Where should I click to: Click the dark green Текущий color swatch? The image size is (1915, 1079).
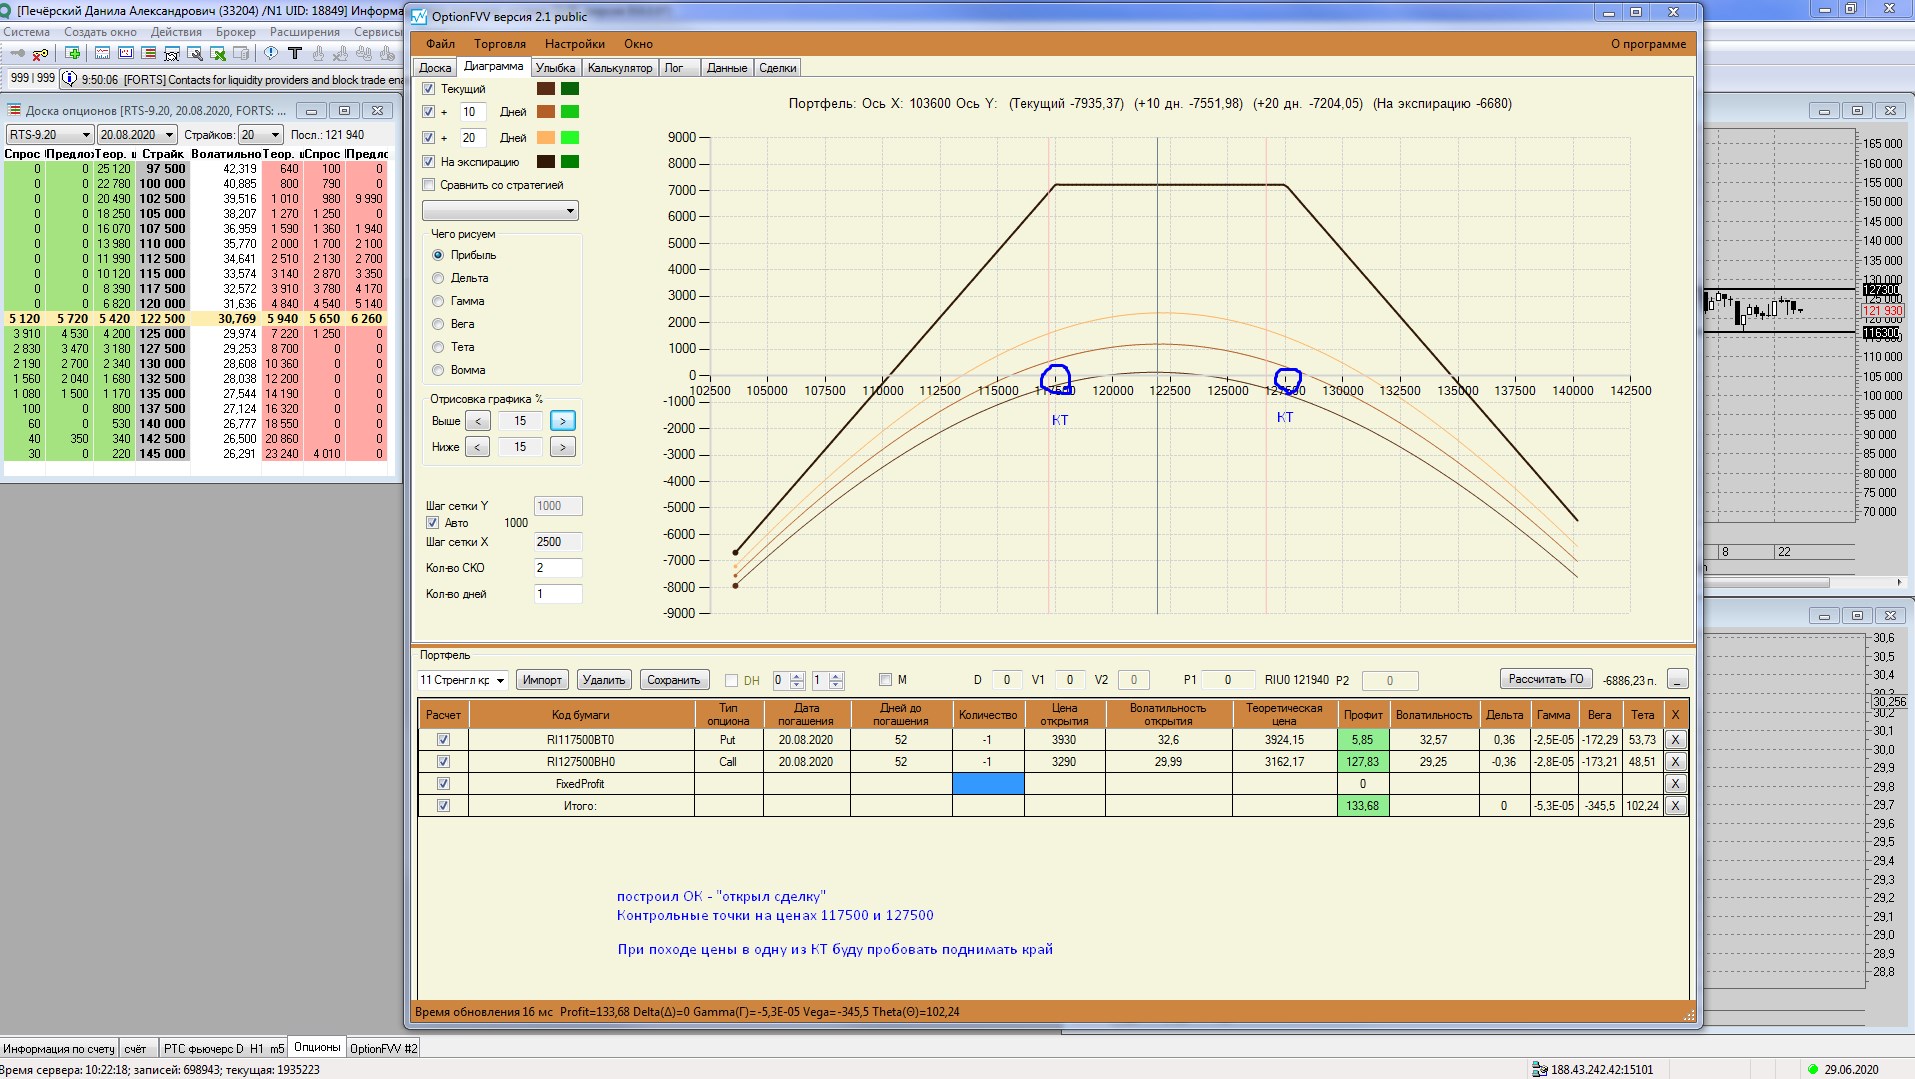[570, 89]
